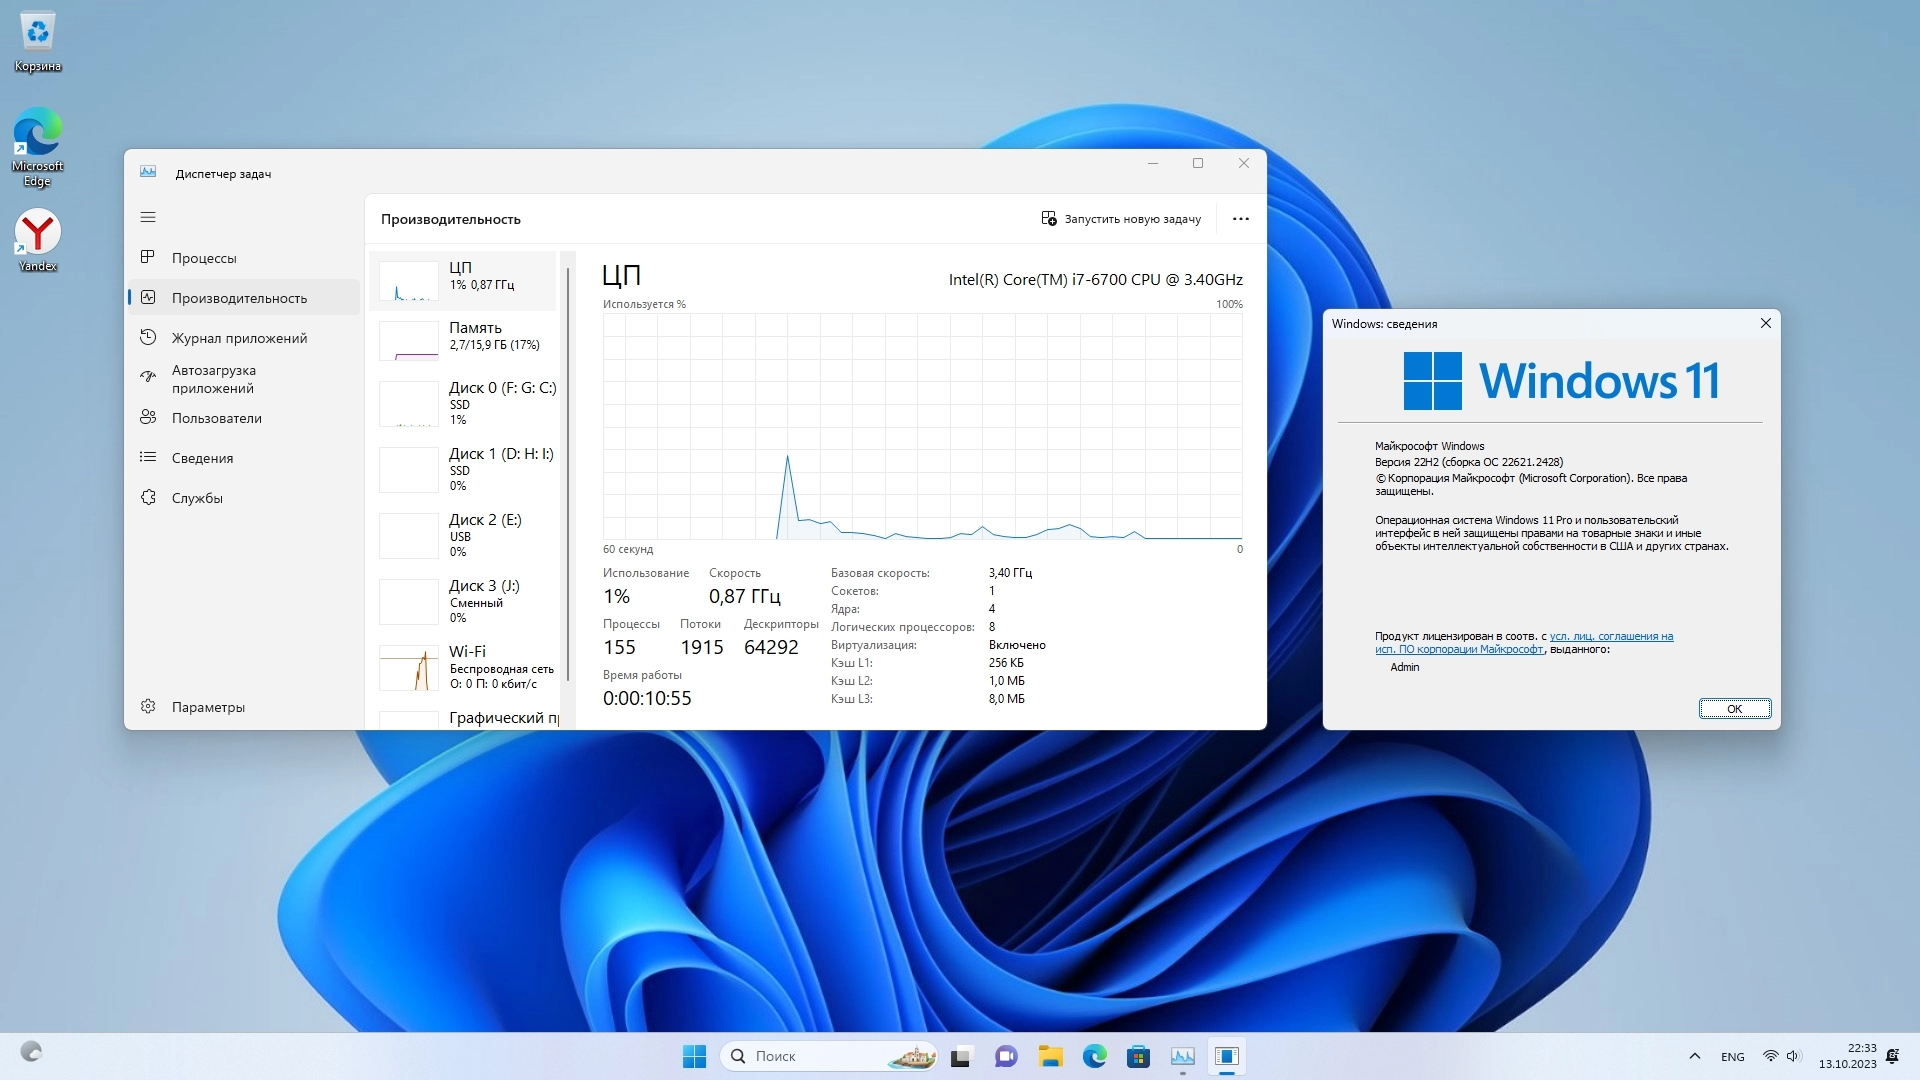1920x1080 pixels.
Task: Open the Microsoft license terms link
Action: tap(1610, 637)
